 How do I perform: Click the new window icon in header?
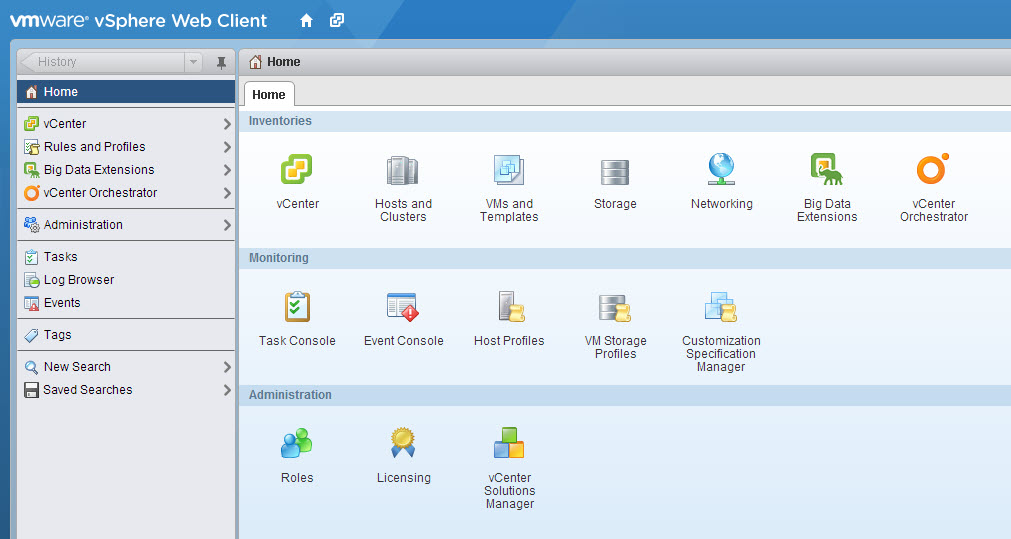[337, 21]
